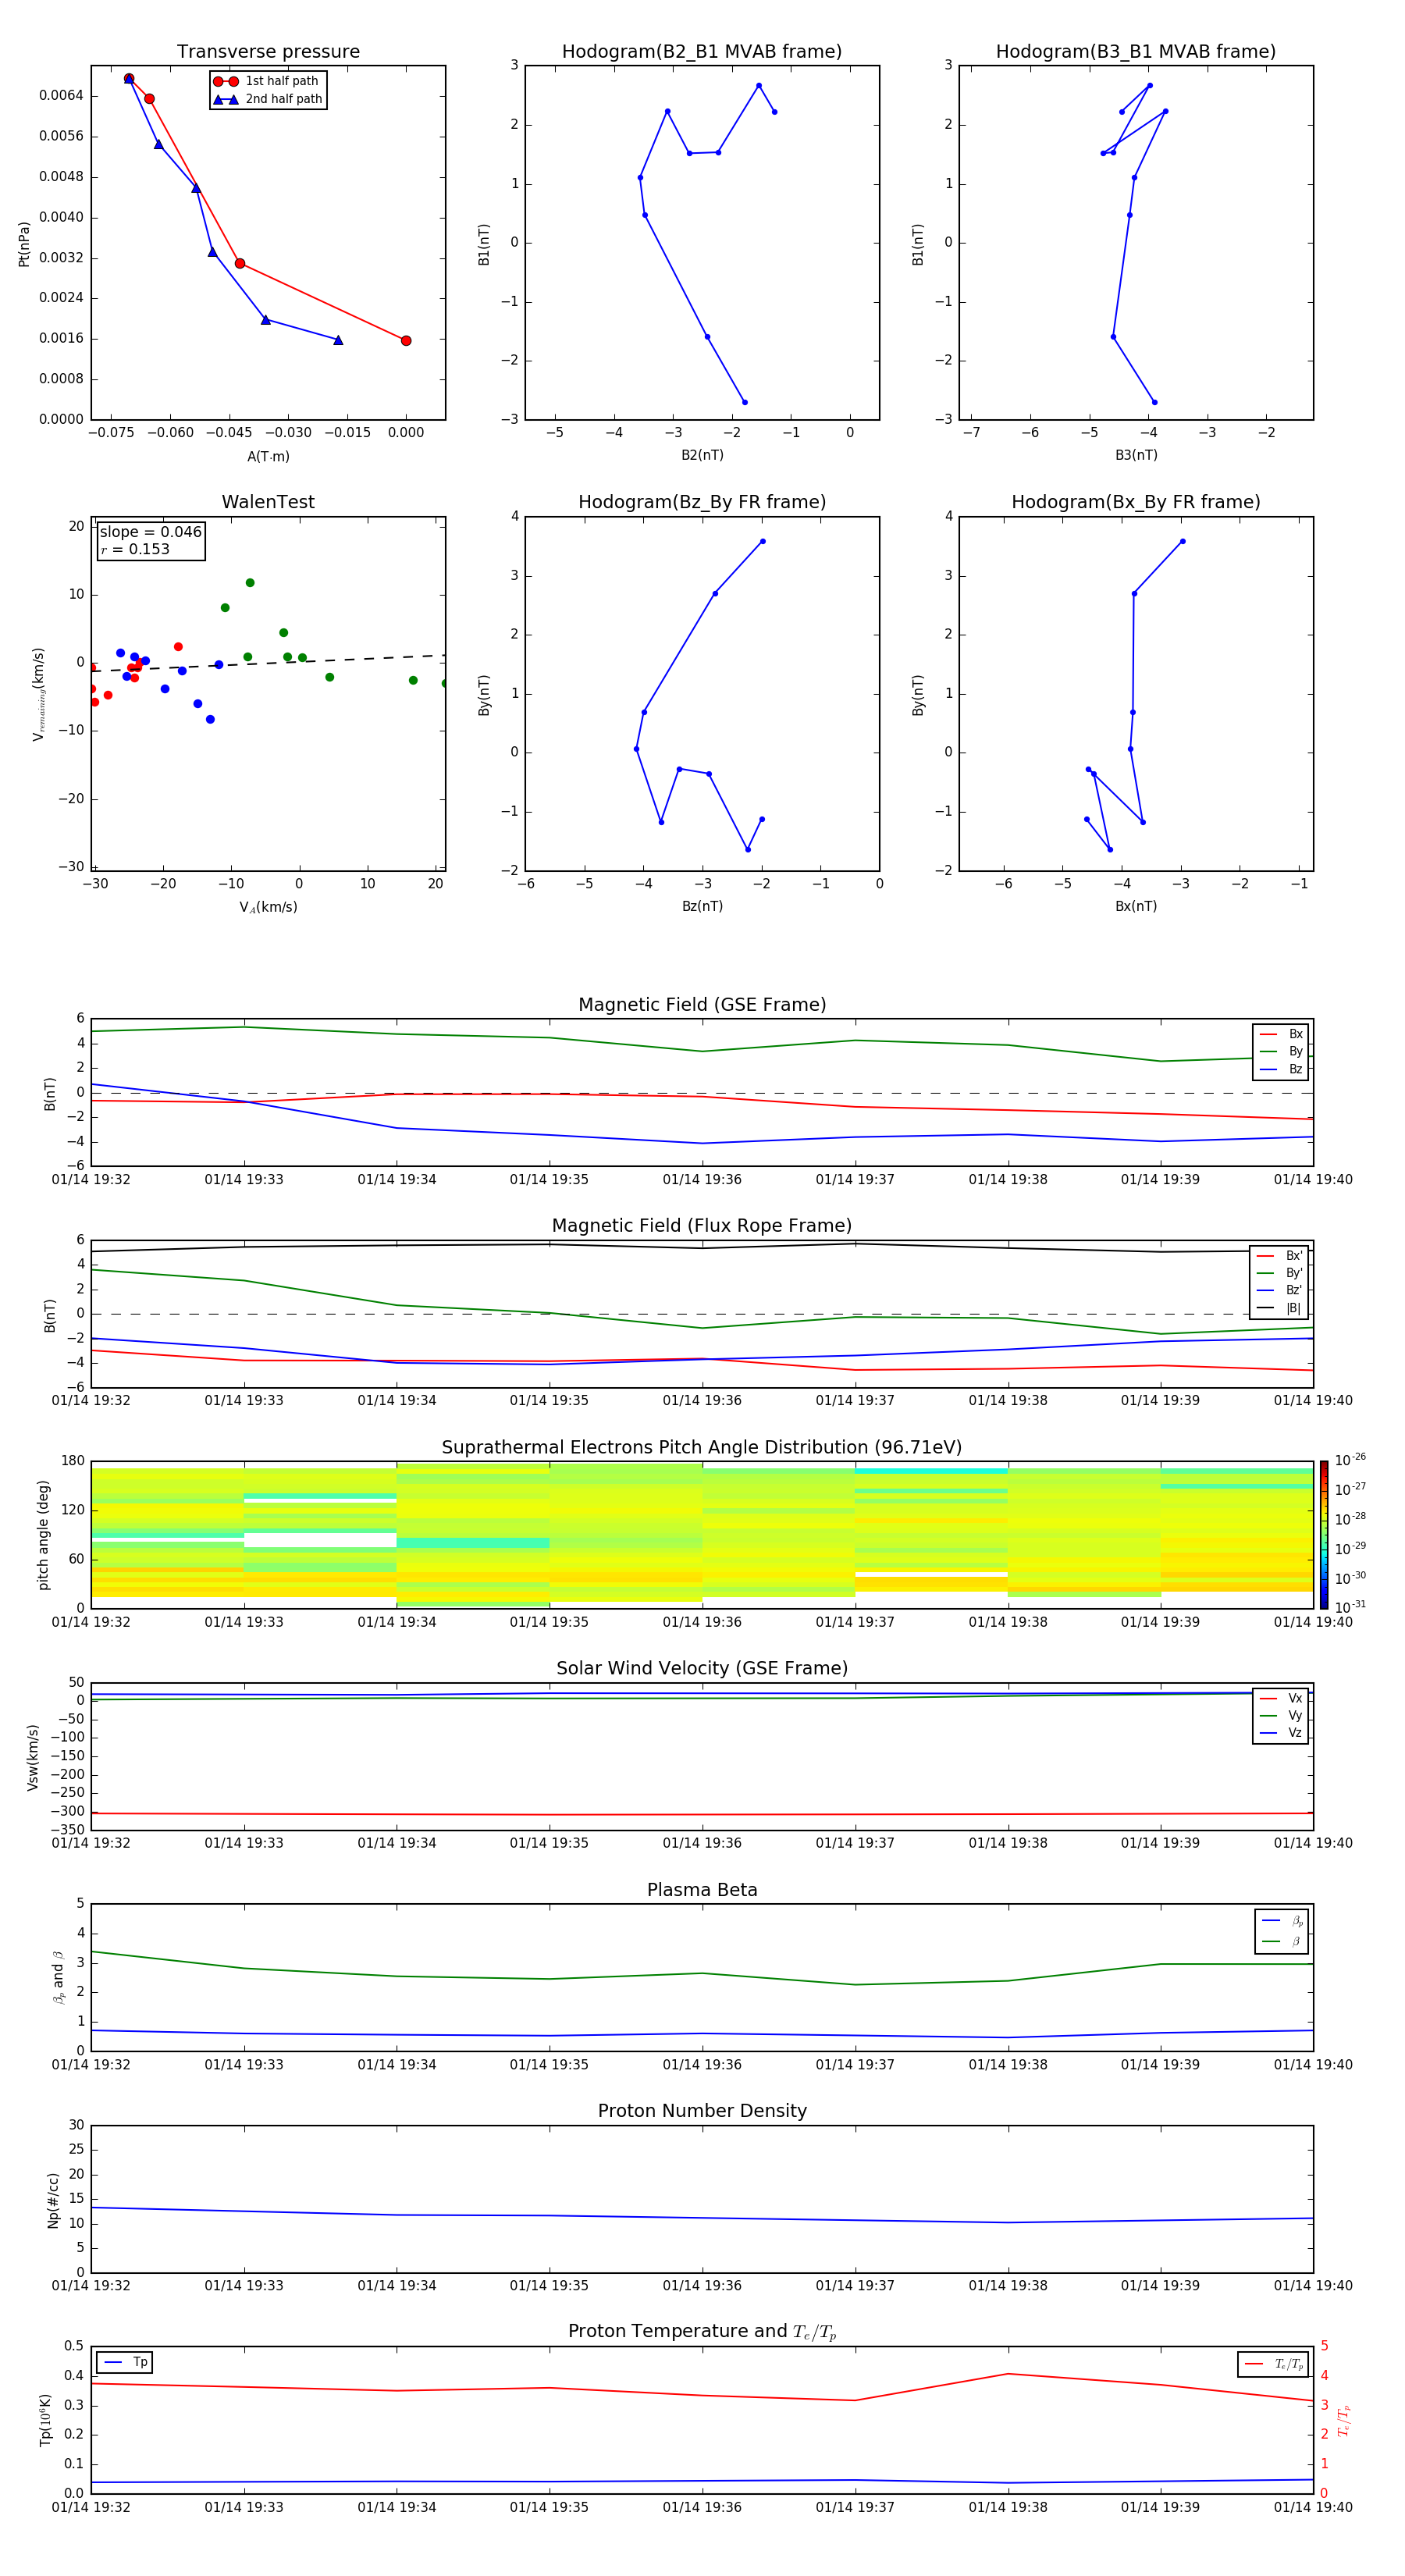The width and height of the screenshot is (1405, 2576).
Task: Click the 'Bx(nT)' x-axis label
Action: 1136,906
